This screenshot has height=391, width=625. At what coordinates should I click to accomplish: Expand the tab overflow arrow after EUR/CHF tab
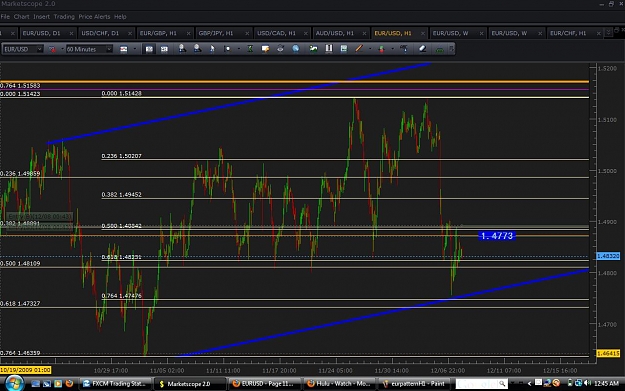coord(608,33)
